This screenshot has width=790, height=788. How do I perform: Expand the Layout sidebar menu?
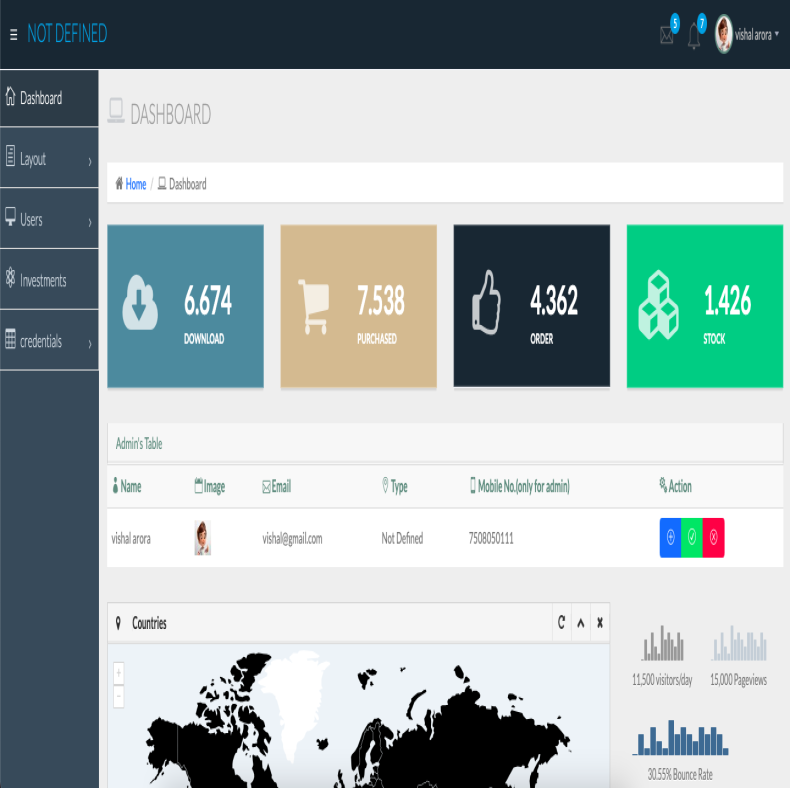tap(49, 159)
